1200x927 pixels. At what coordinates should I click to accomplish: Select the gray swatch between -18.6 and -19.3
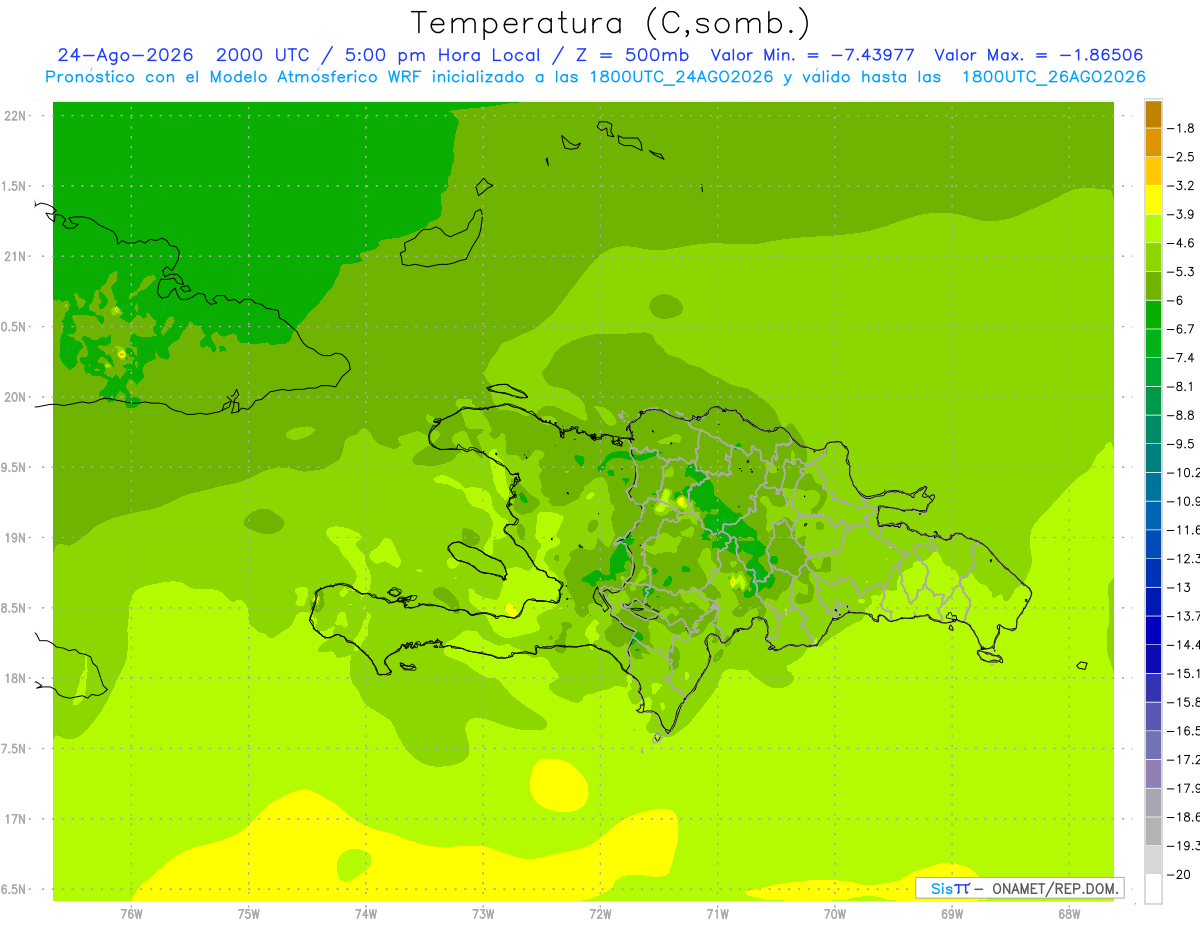[1153, 831]
